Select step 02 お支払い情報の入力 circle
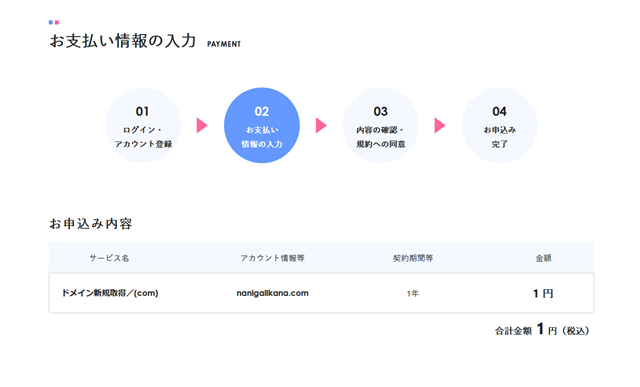This screenshot has width=640, height=387. click(x=262, y=125)
